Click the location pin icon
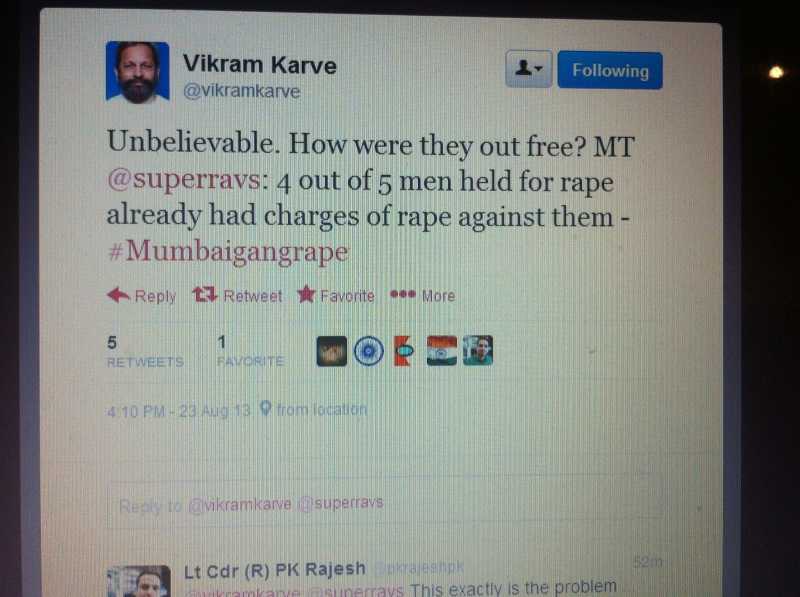Screen dimensions: 800x597 point(265,409)
